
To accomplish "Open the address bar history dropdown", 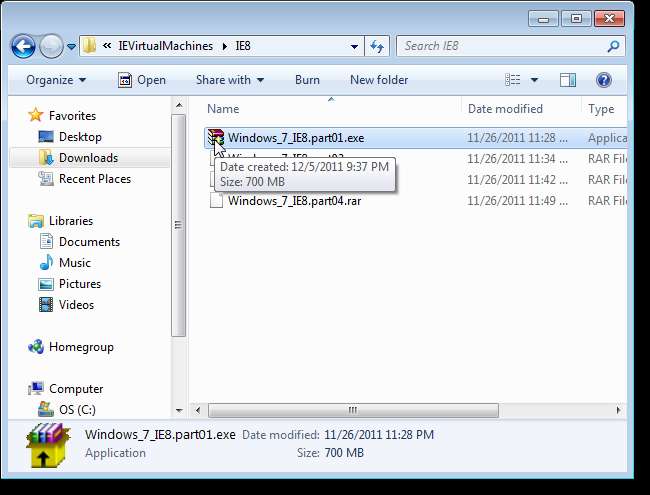I will click(354, 46).
